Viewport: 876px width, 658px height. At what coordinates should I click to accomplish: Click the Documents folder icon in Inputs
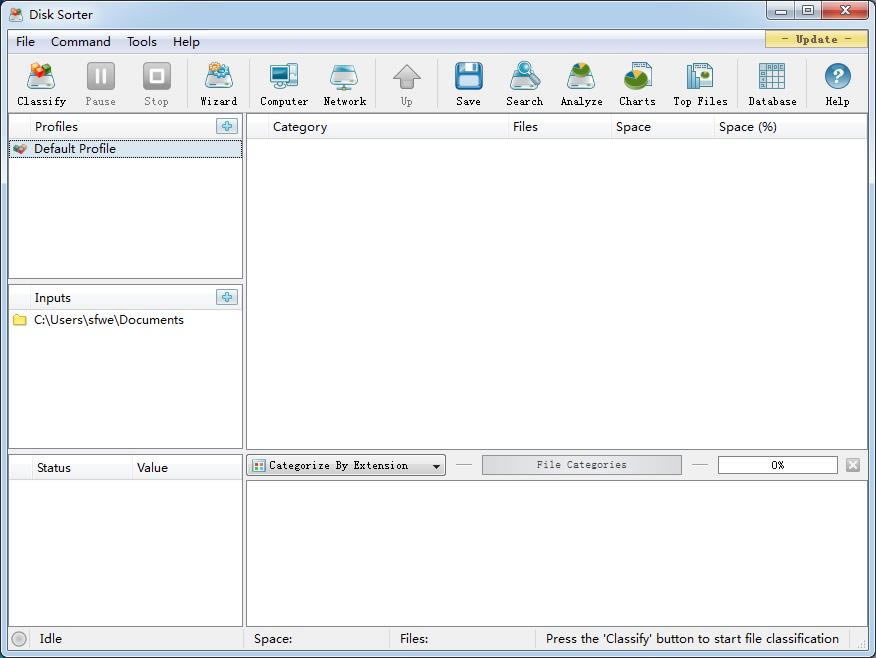(x=20, y=320)
